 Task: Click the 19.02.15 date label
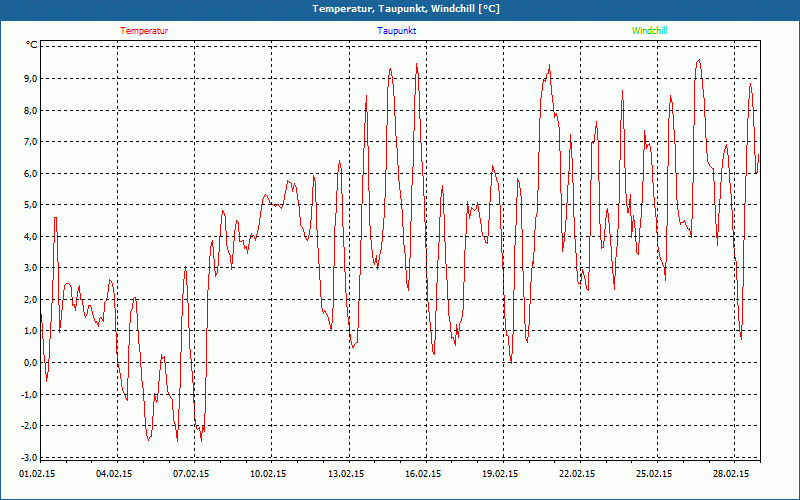[501, 474]
